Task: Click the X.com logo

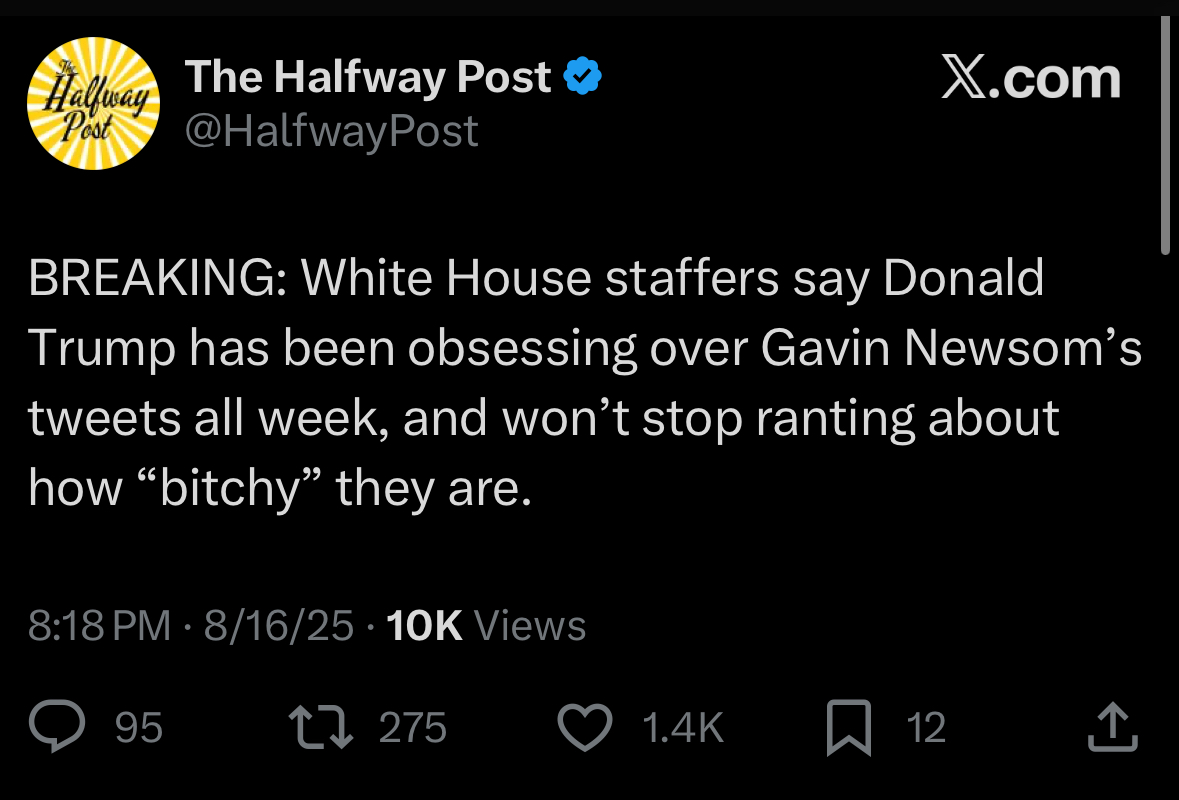Action: 1031,79
